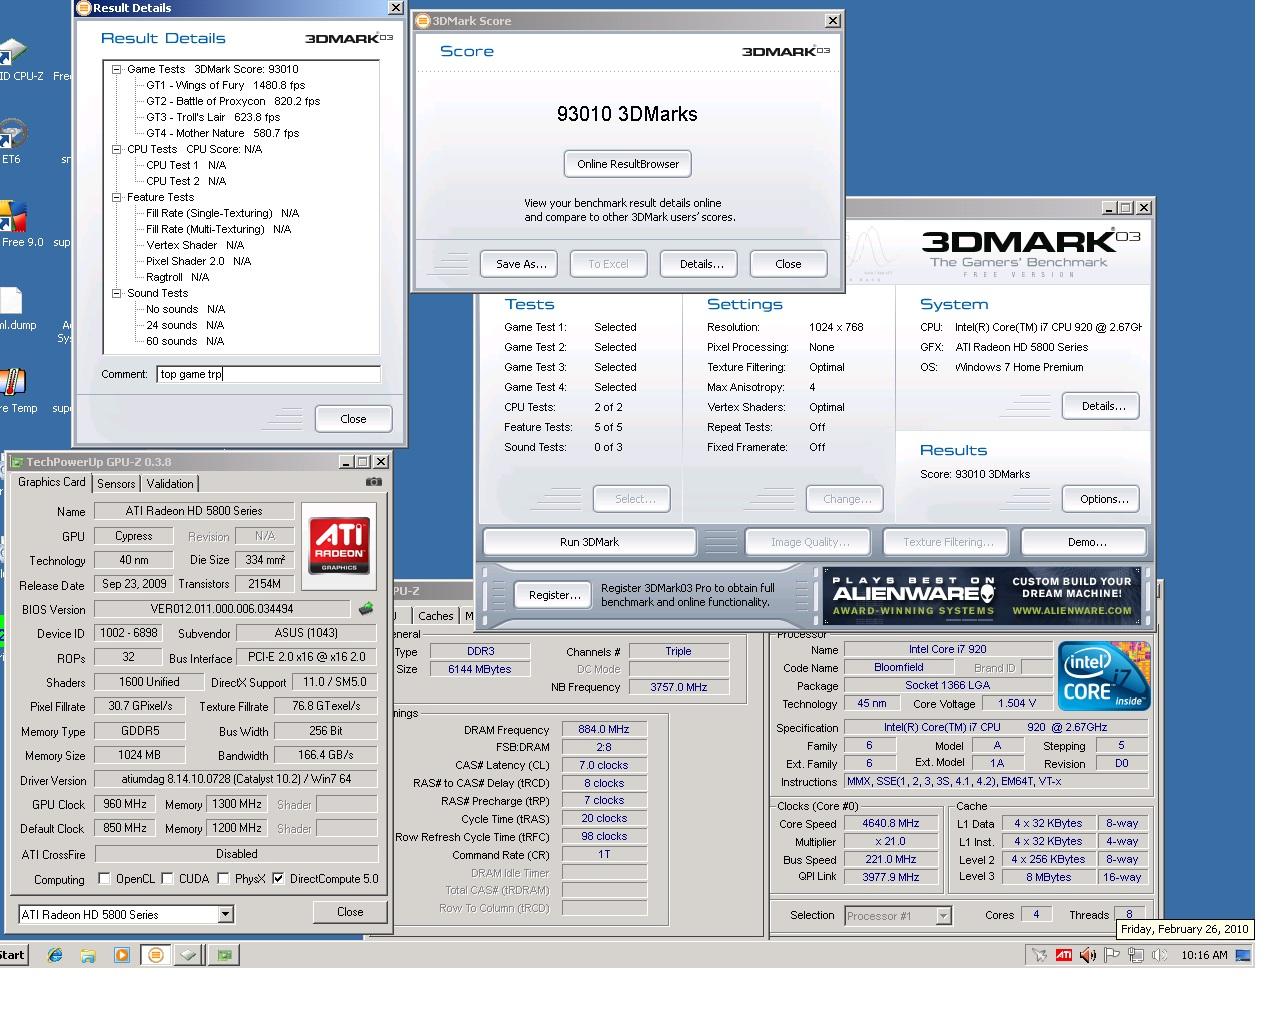Click the Windows Start button
1280x1024 pixels.
point(13,955)
